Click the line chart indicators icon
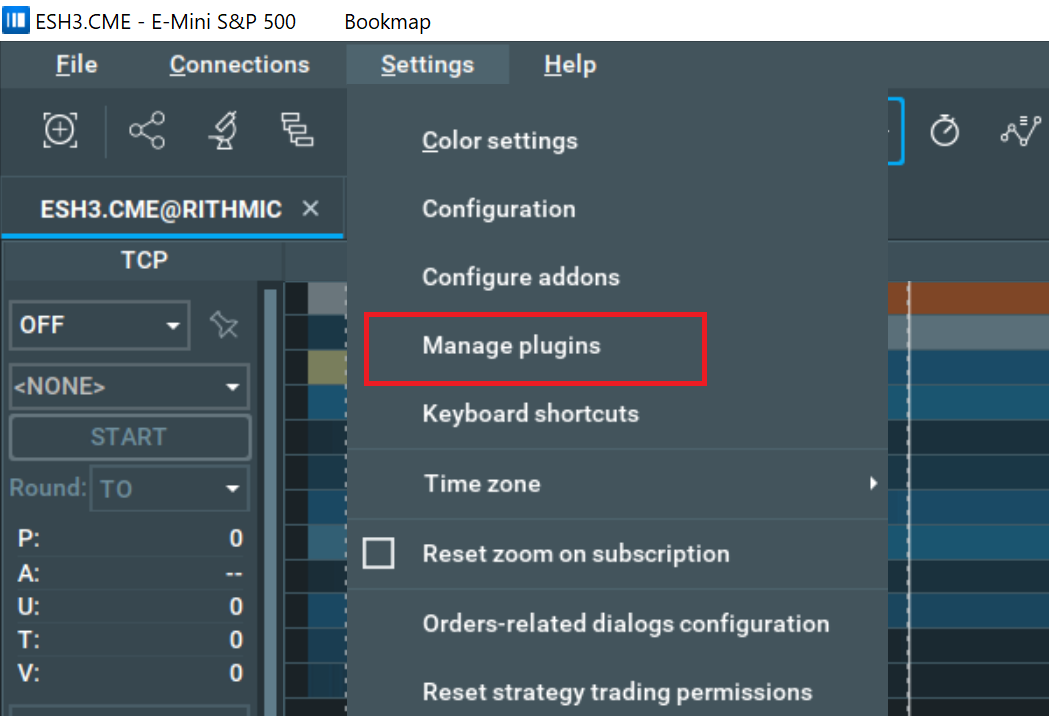The width and height of the screenshot is (1049, 717). tap(1020, 130)
